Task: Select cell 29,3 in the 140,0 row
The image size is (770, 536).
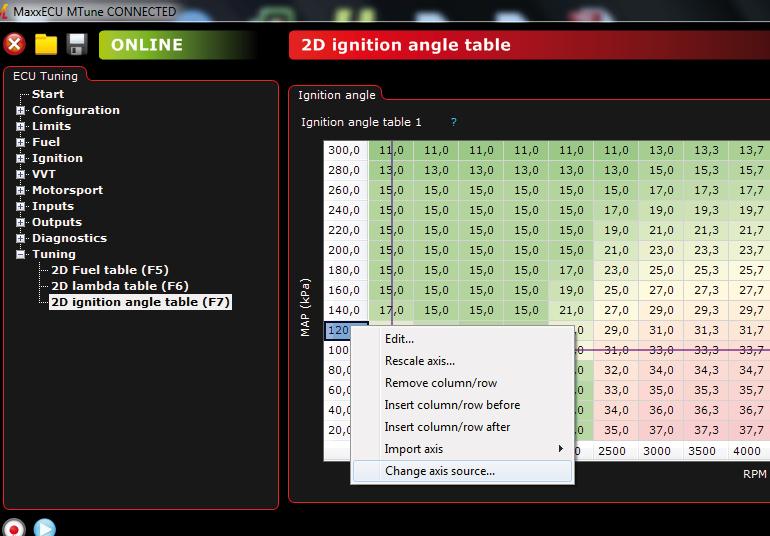Action: click(706, 310)
